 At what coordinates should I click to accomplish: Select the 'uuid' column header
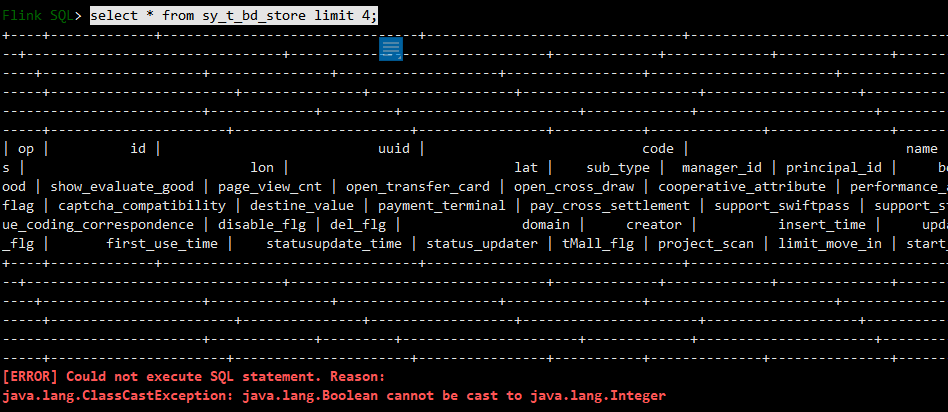394,149
